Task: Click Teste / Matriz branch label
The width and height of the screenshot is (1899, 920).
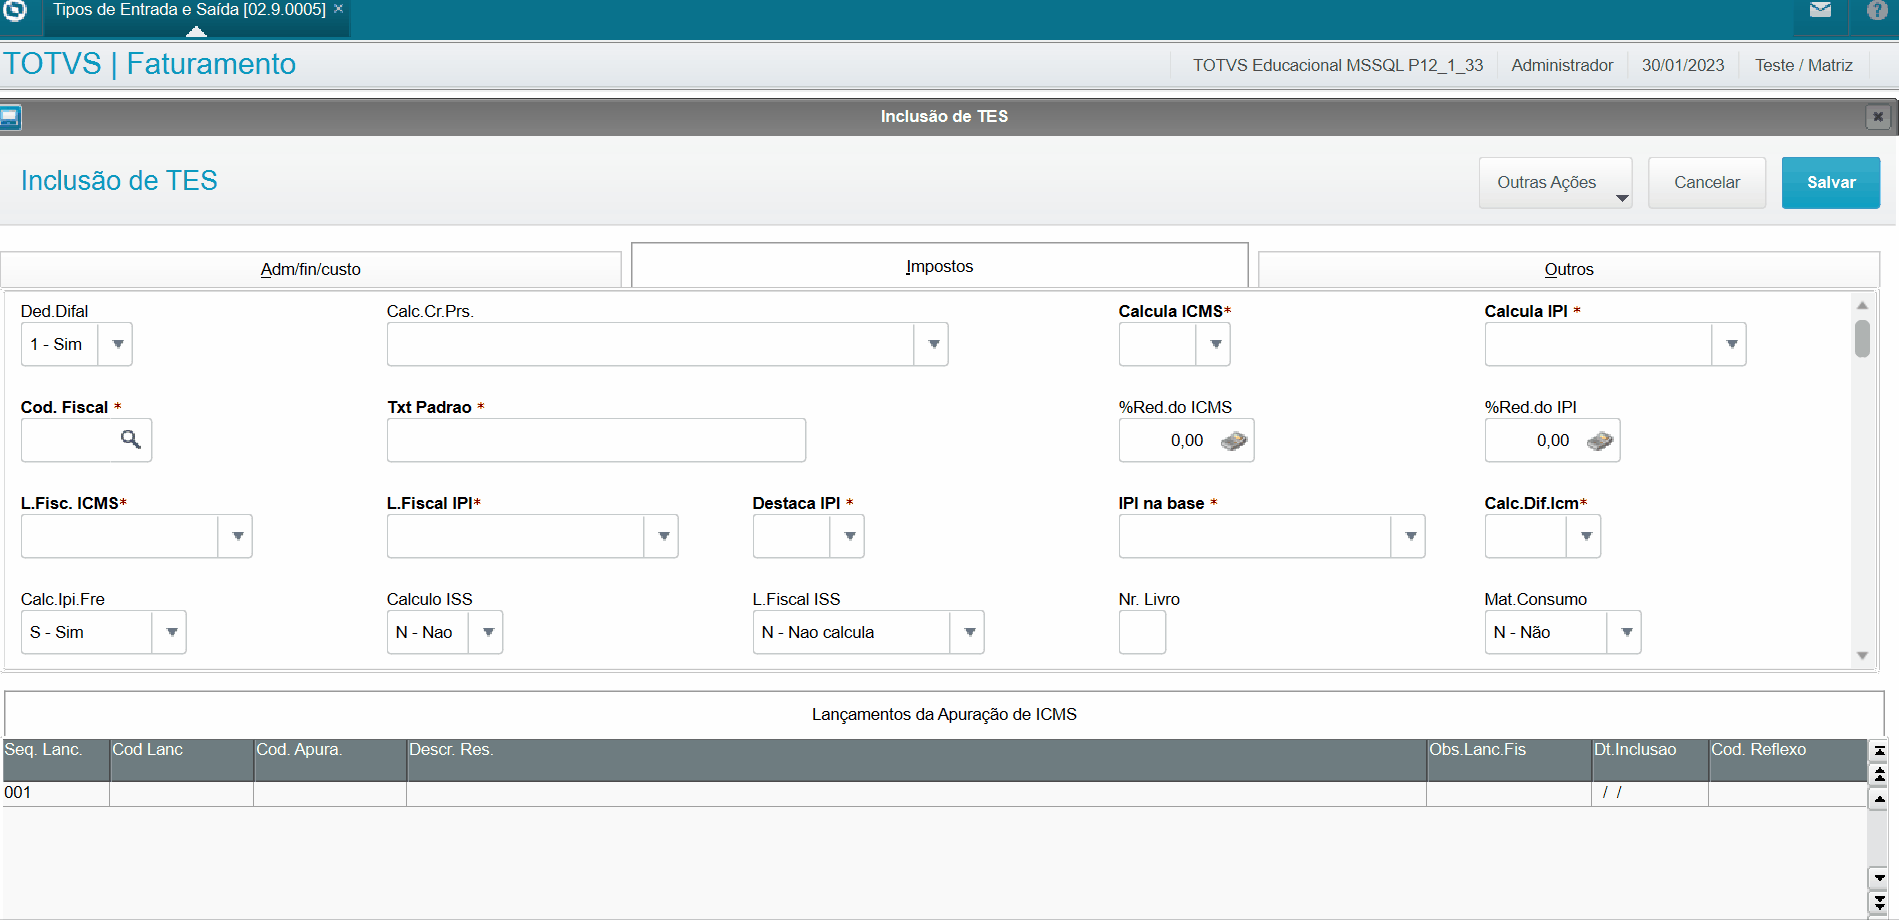Action: pos(1804,65)
